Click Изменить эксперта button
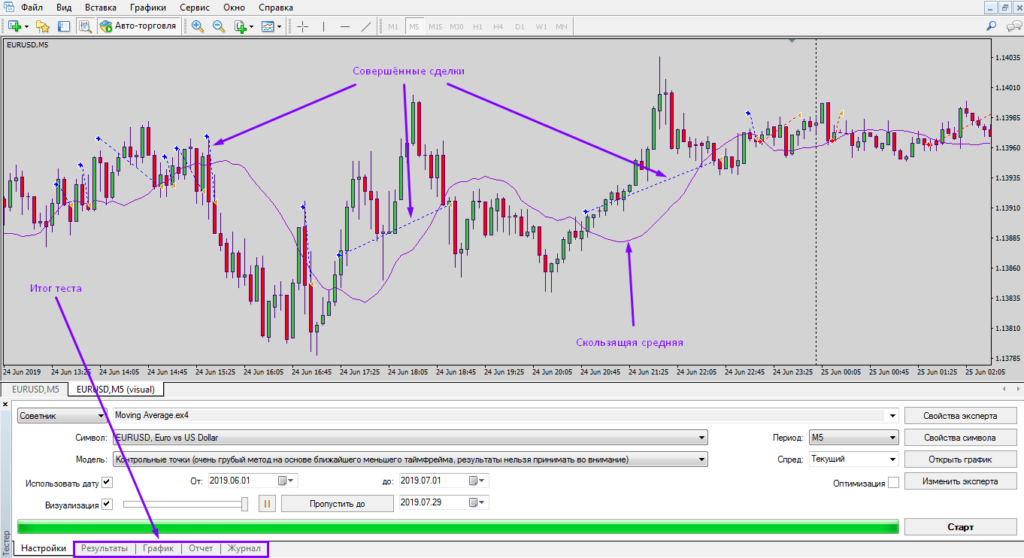 (x=960, y=481)
